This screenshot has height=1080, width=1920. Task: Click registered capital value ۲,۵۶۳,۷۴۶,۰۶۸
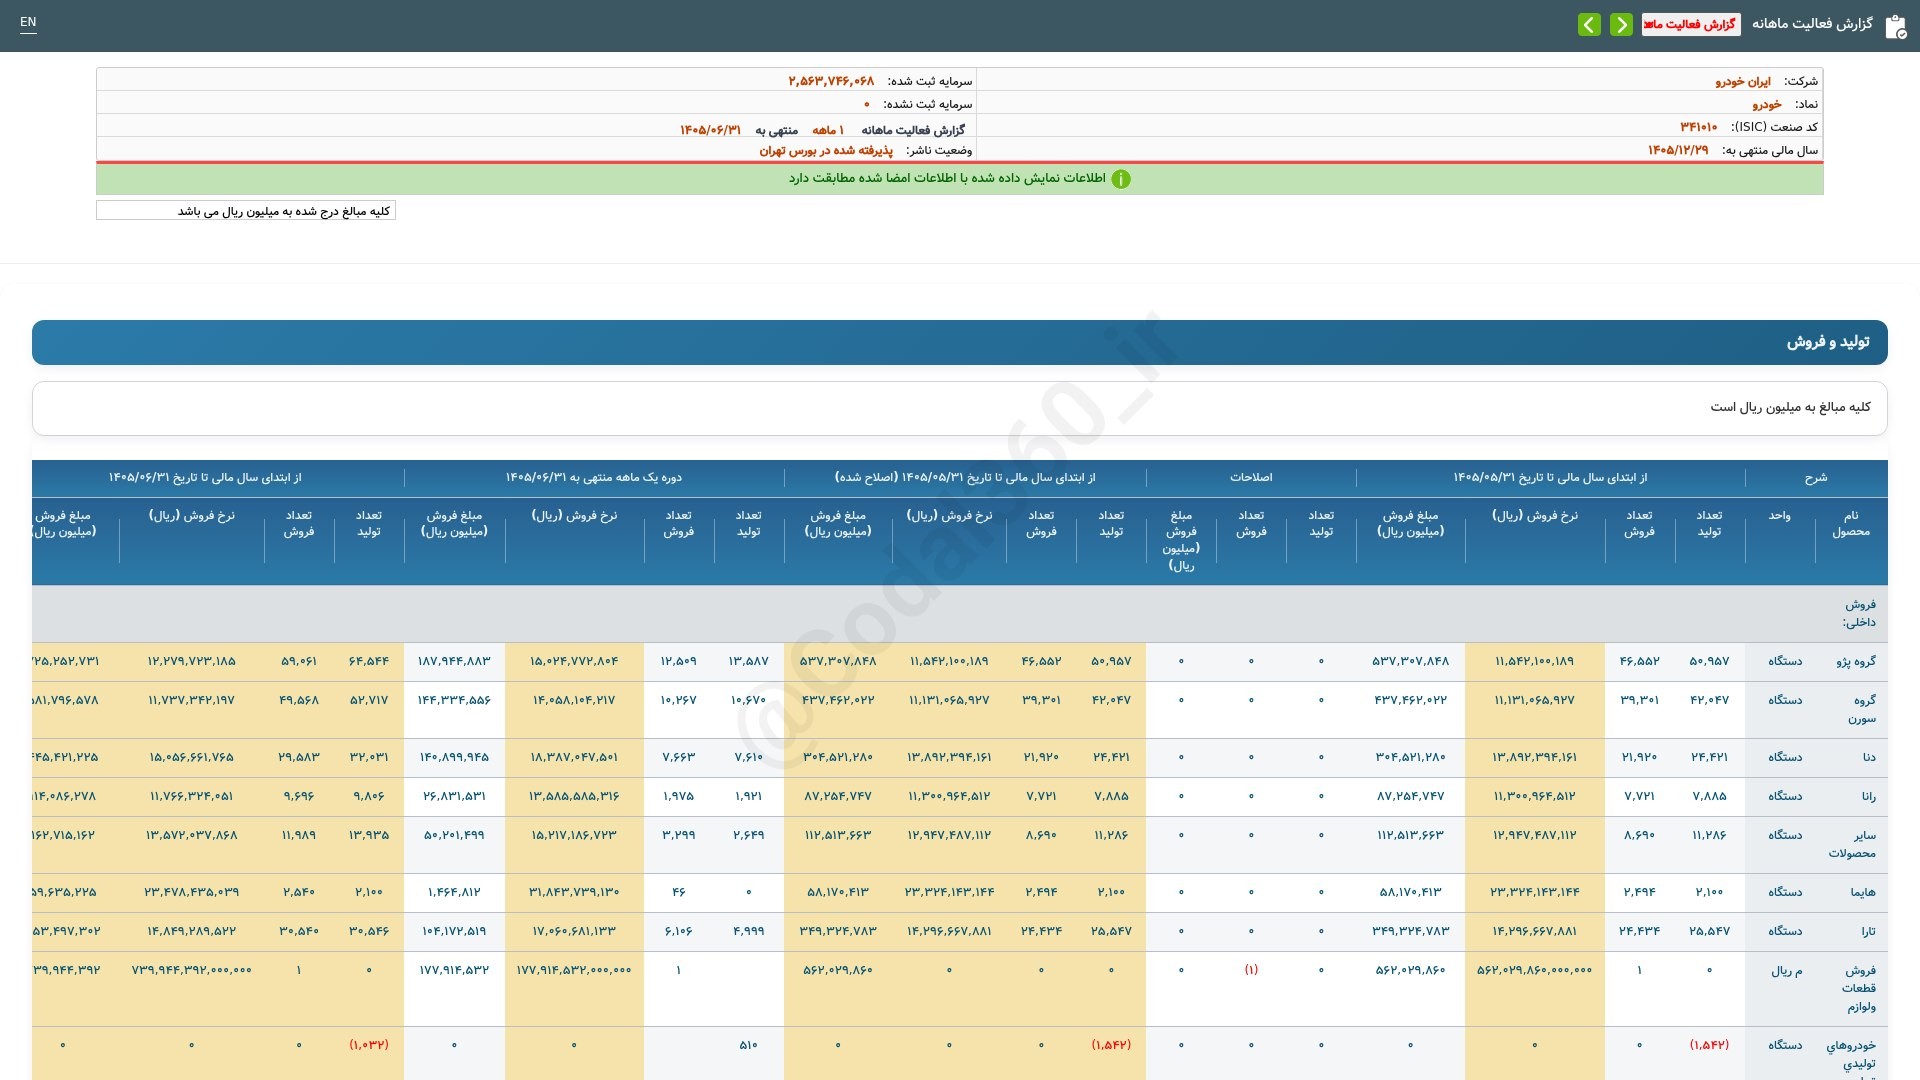point(831,81)
